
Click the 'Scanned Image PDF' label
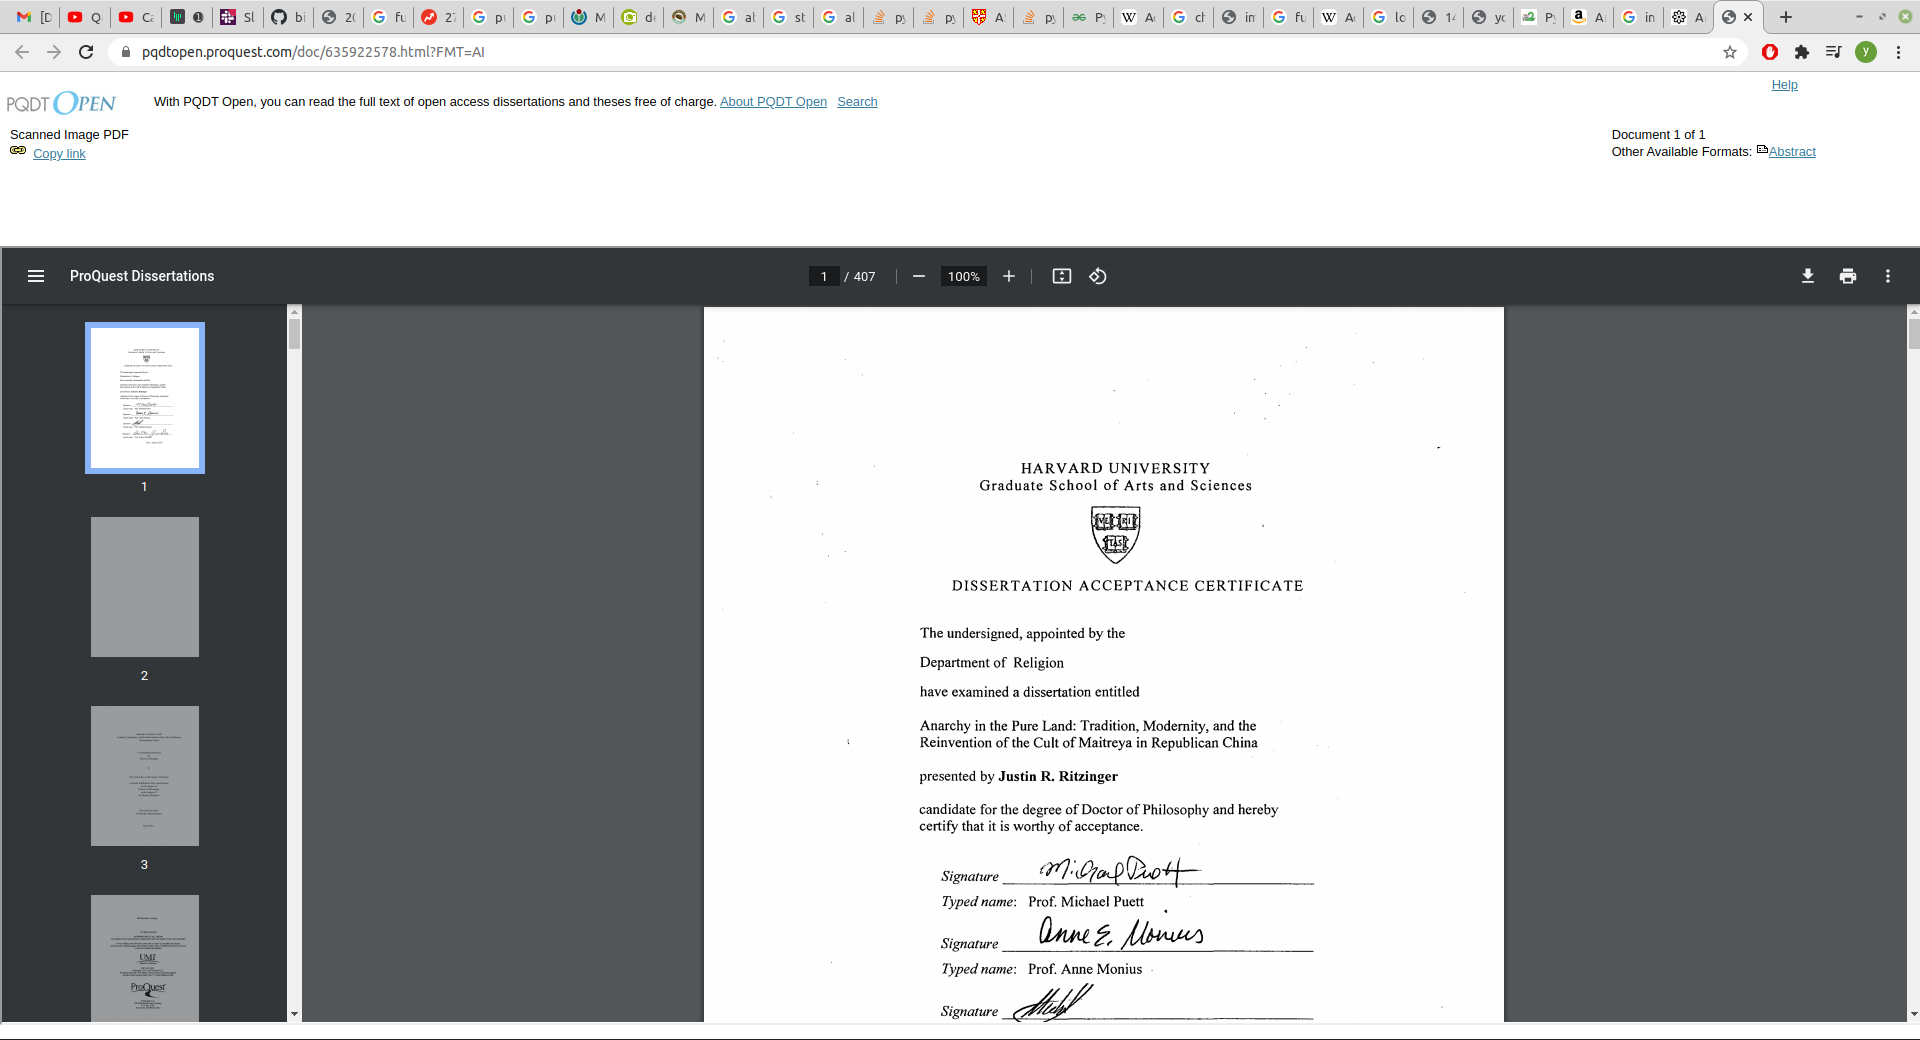coord(69,135)
